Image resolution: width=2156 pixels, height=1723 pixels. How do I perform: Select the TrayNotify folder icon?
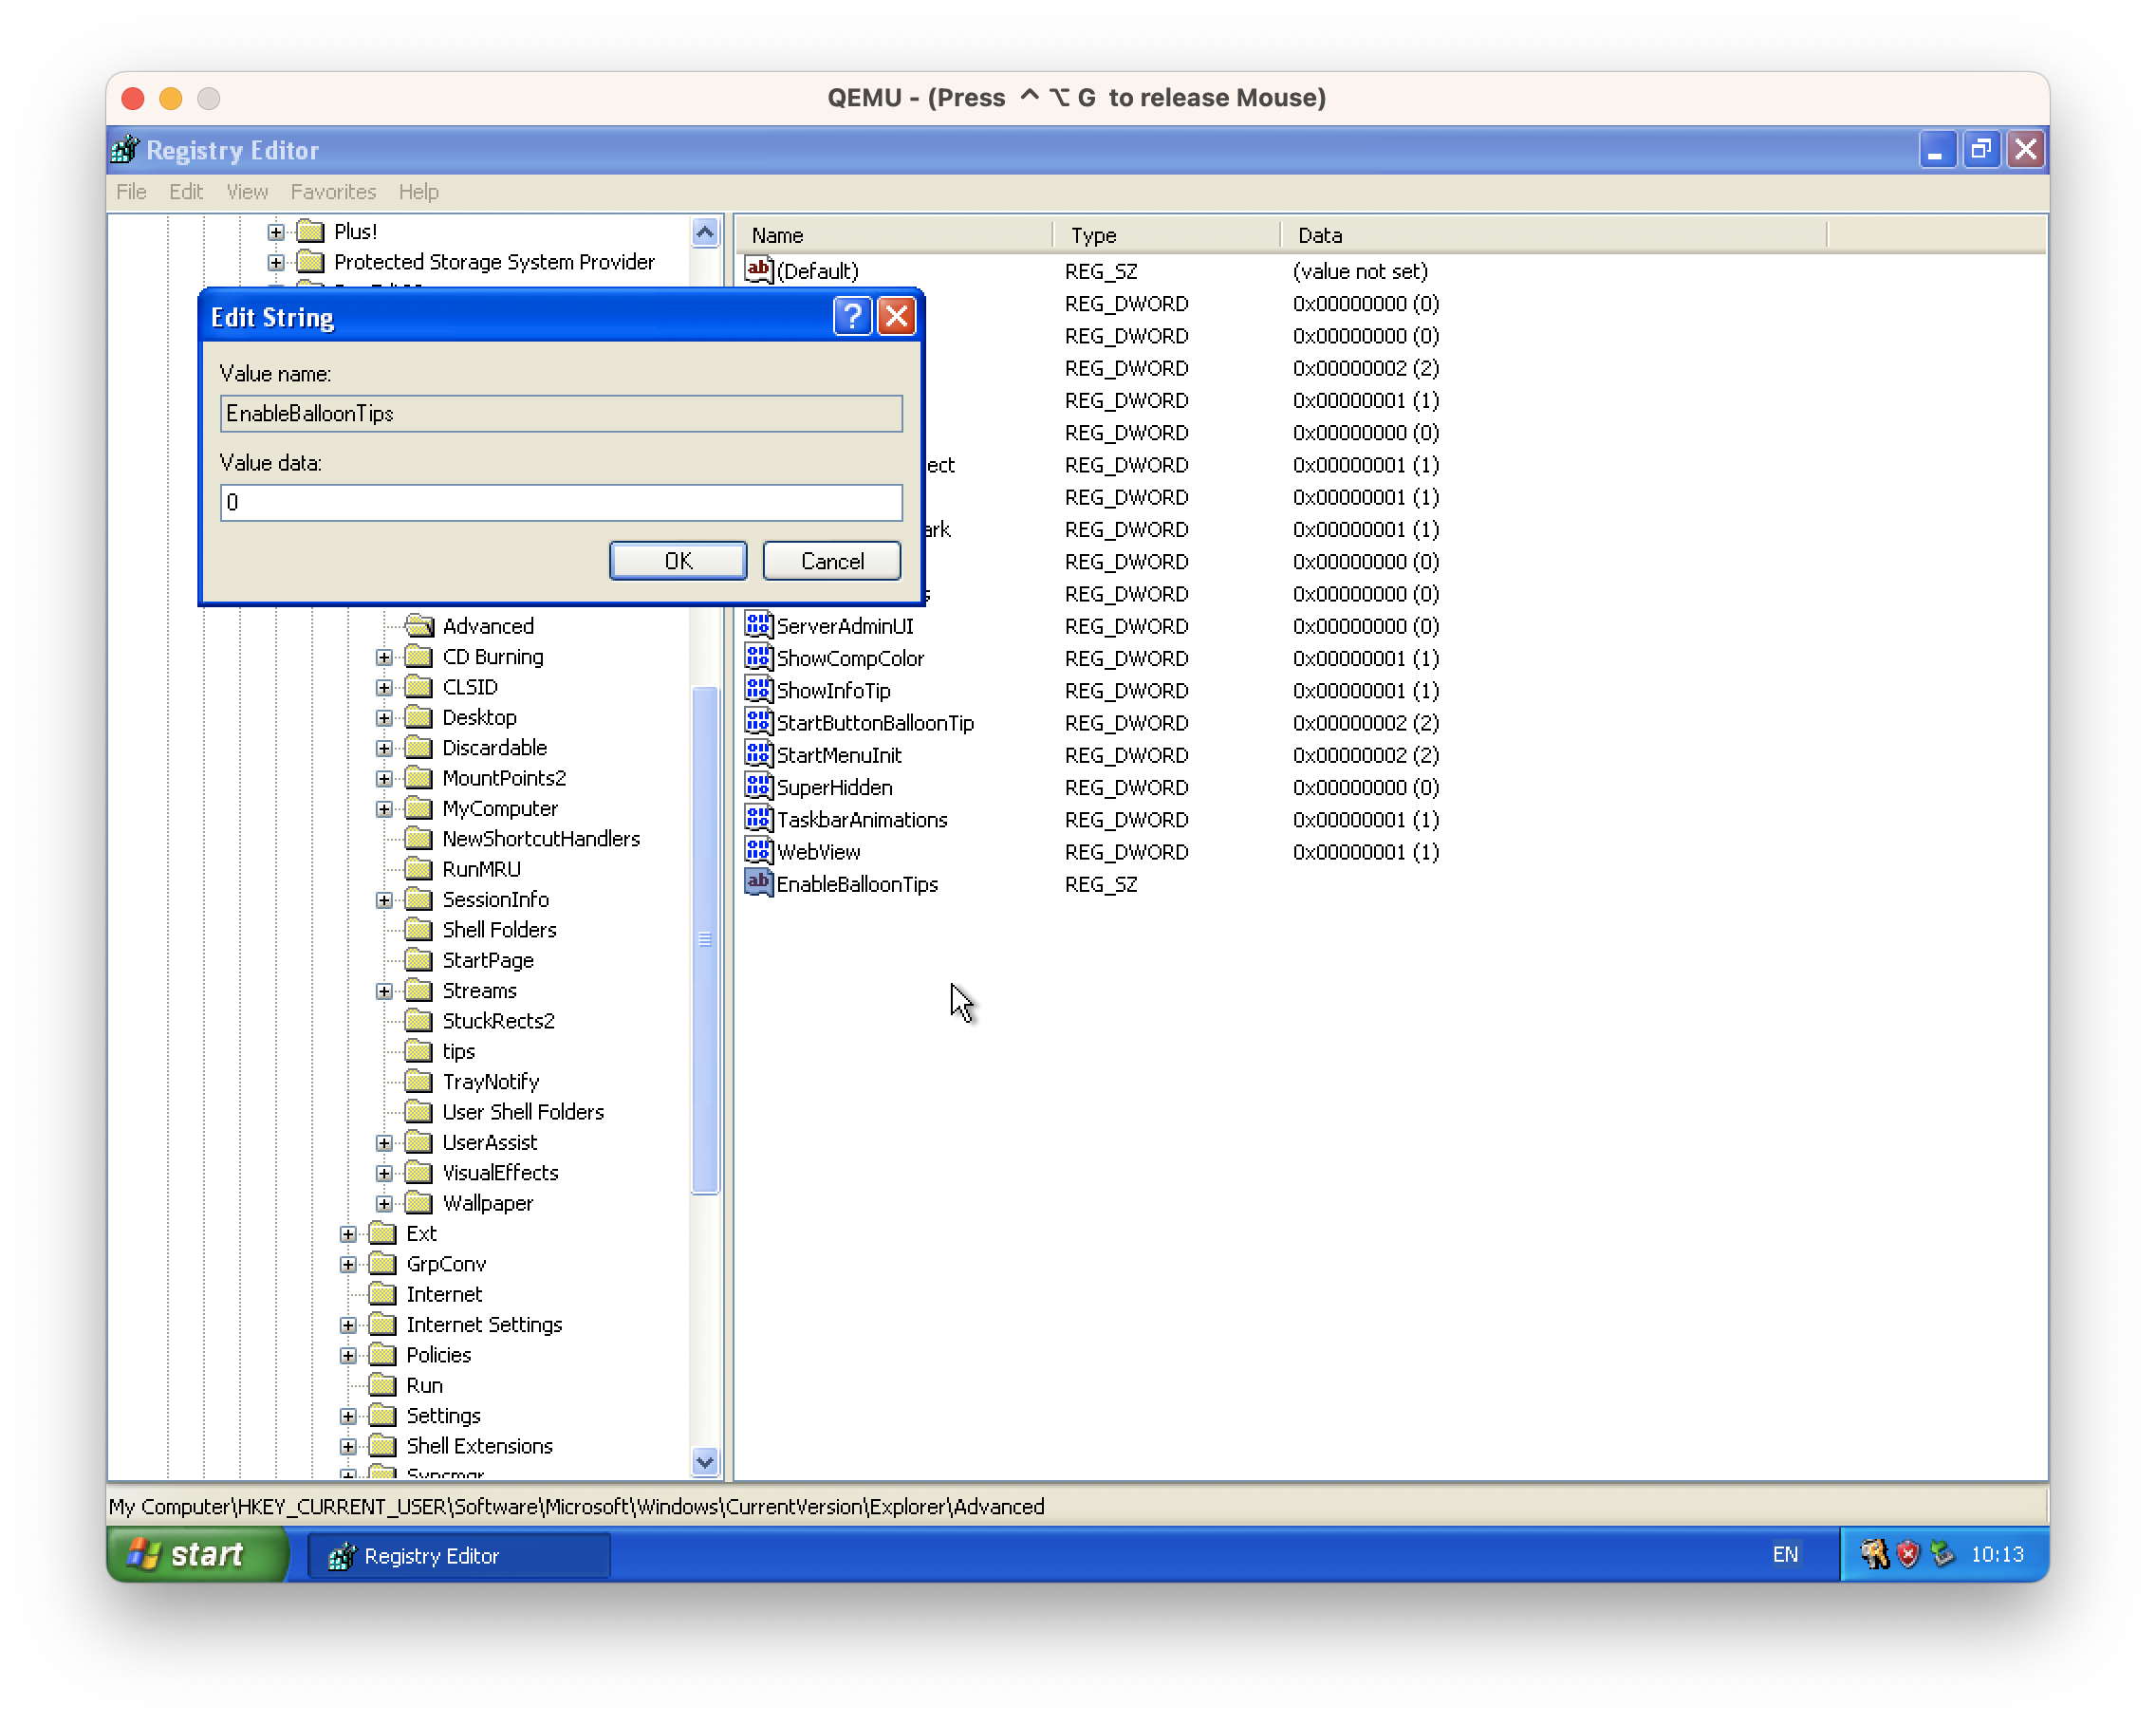pos(419,1081)
